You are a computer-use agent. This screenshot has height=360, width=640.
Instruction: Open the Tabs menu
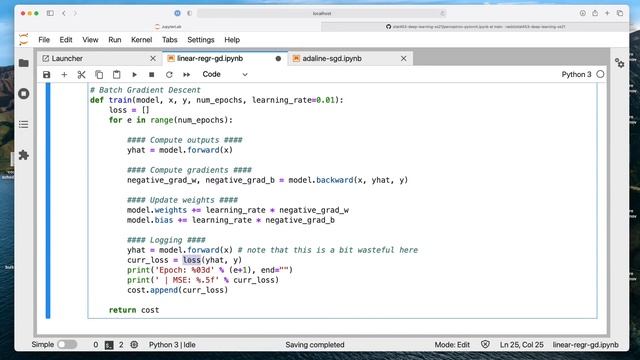pyautogui.click(x=169, y=40)
